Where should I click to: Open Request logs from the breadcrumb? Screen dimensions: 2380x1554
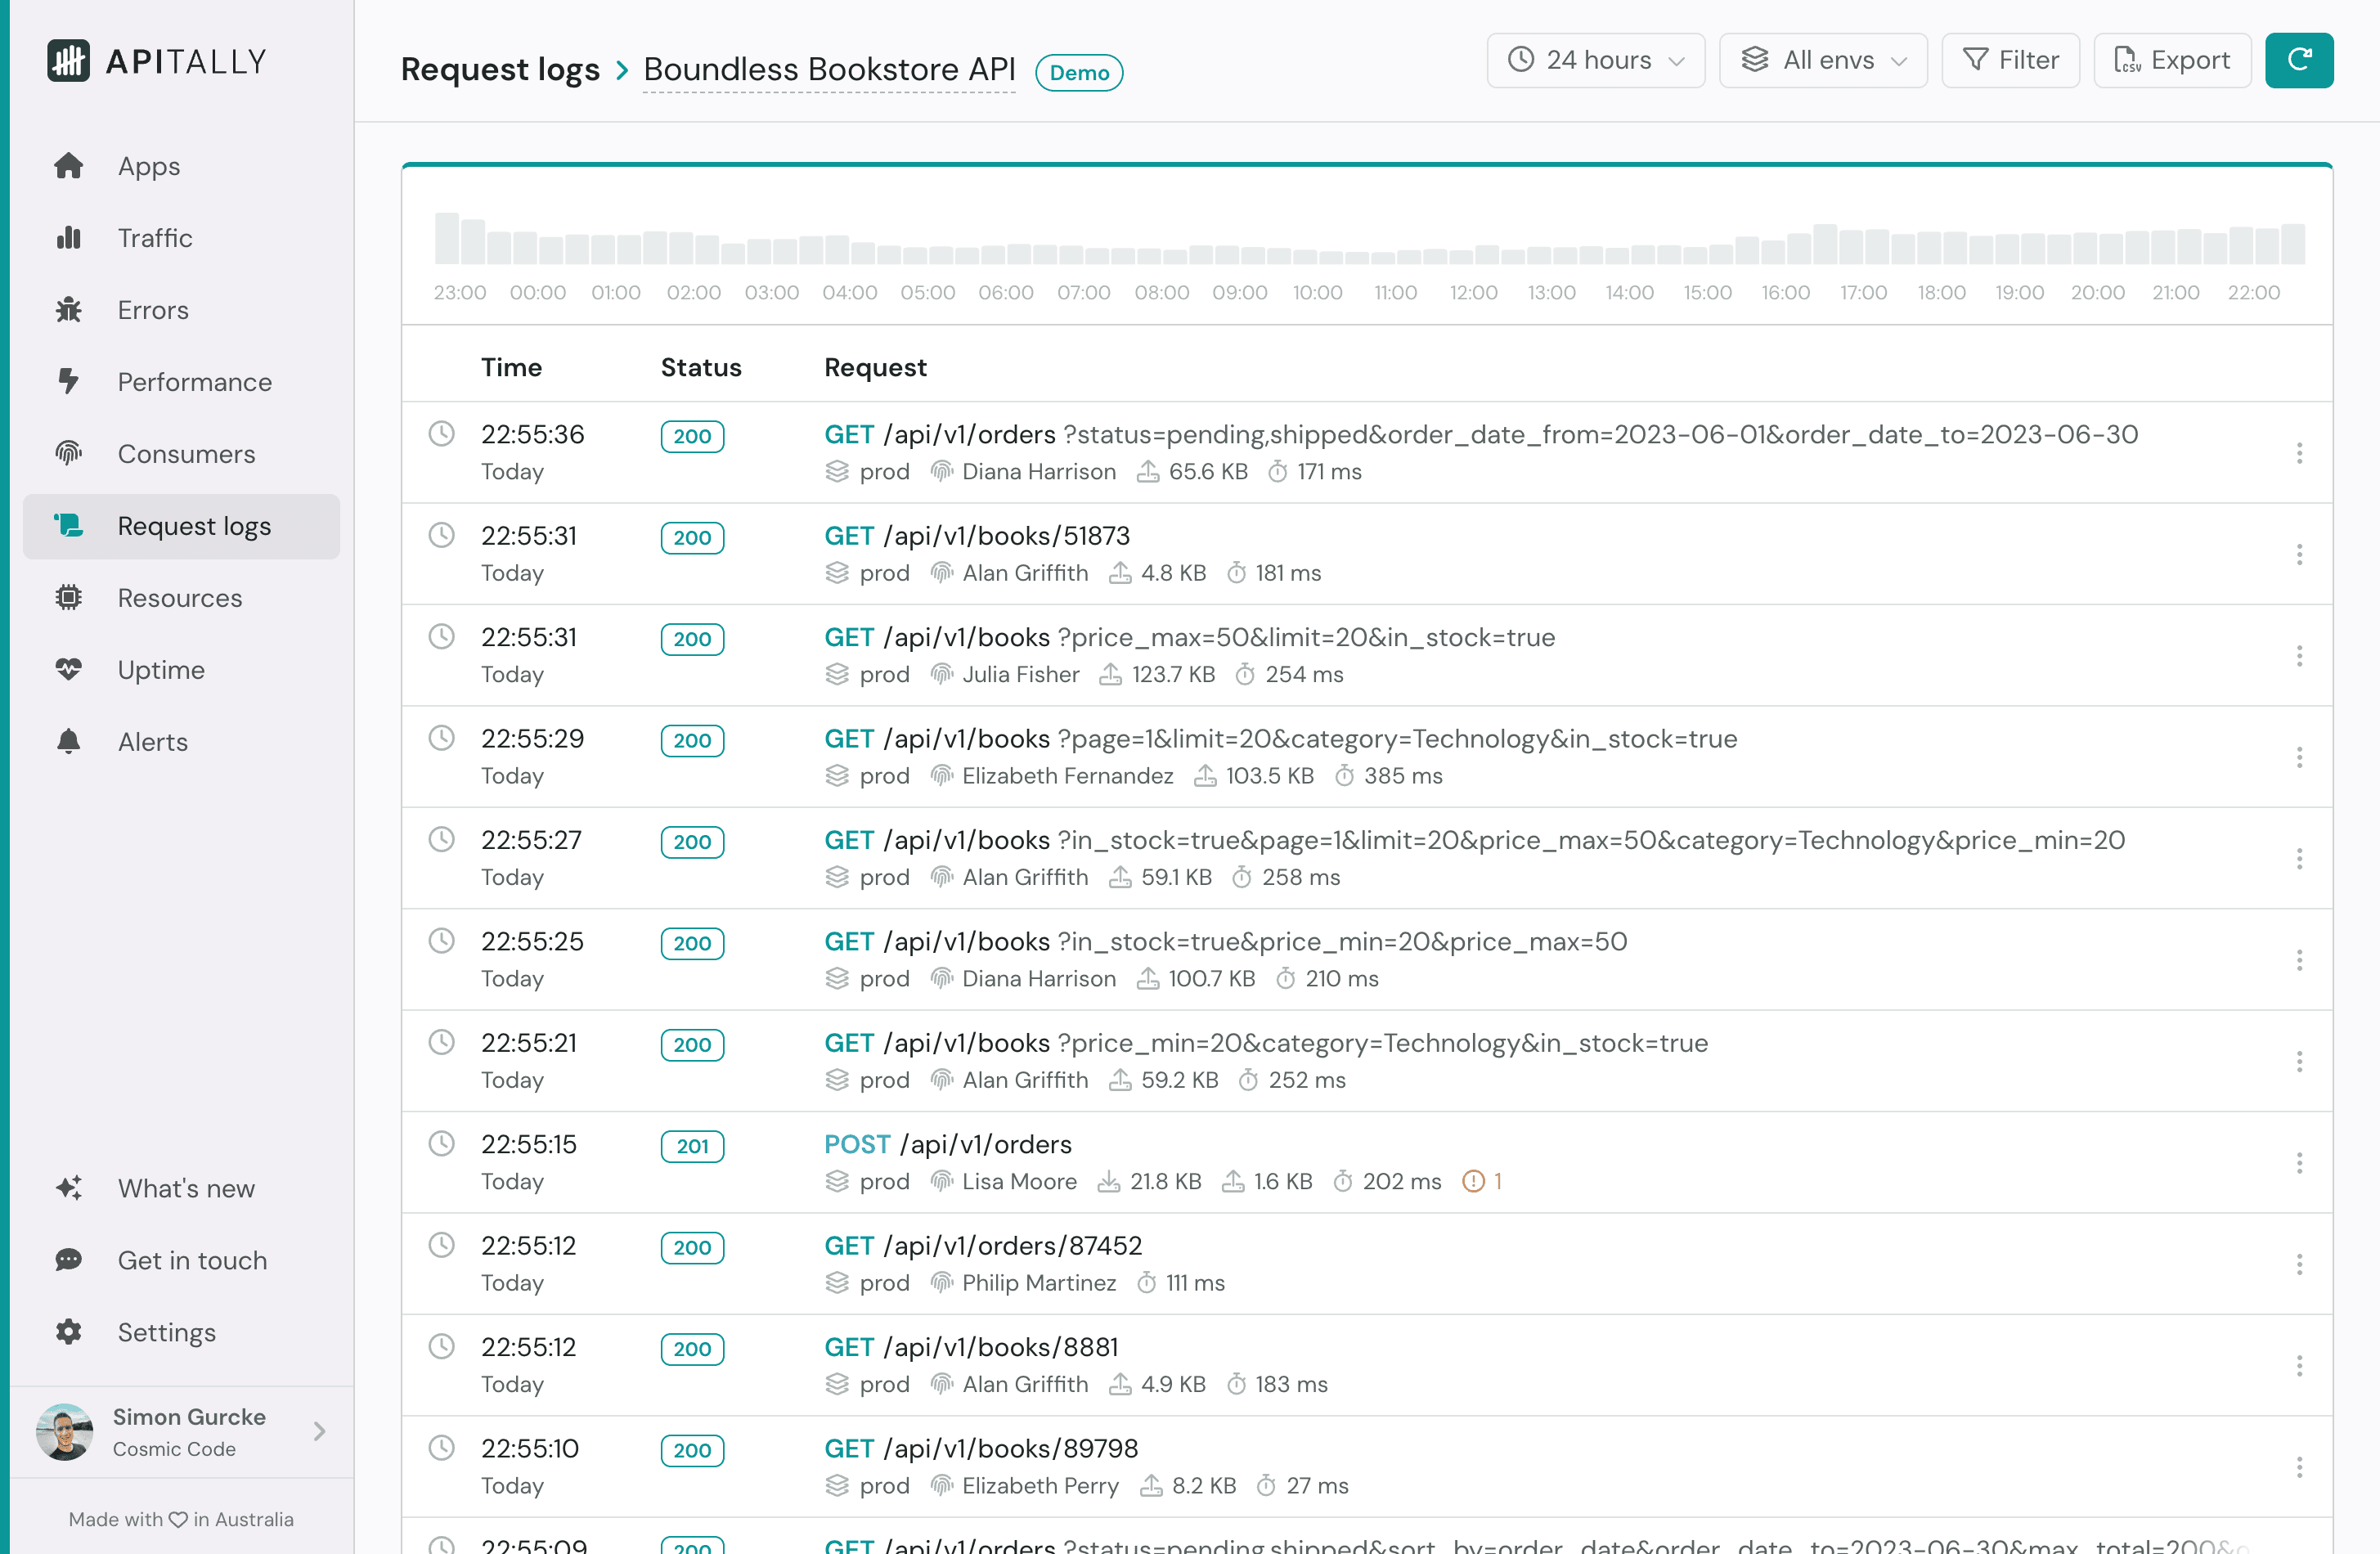coord(500,69)
